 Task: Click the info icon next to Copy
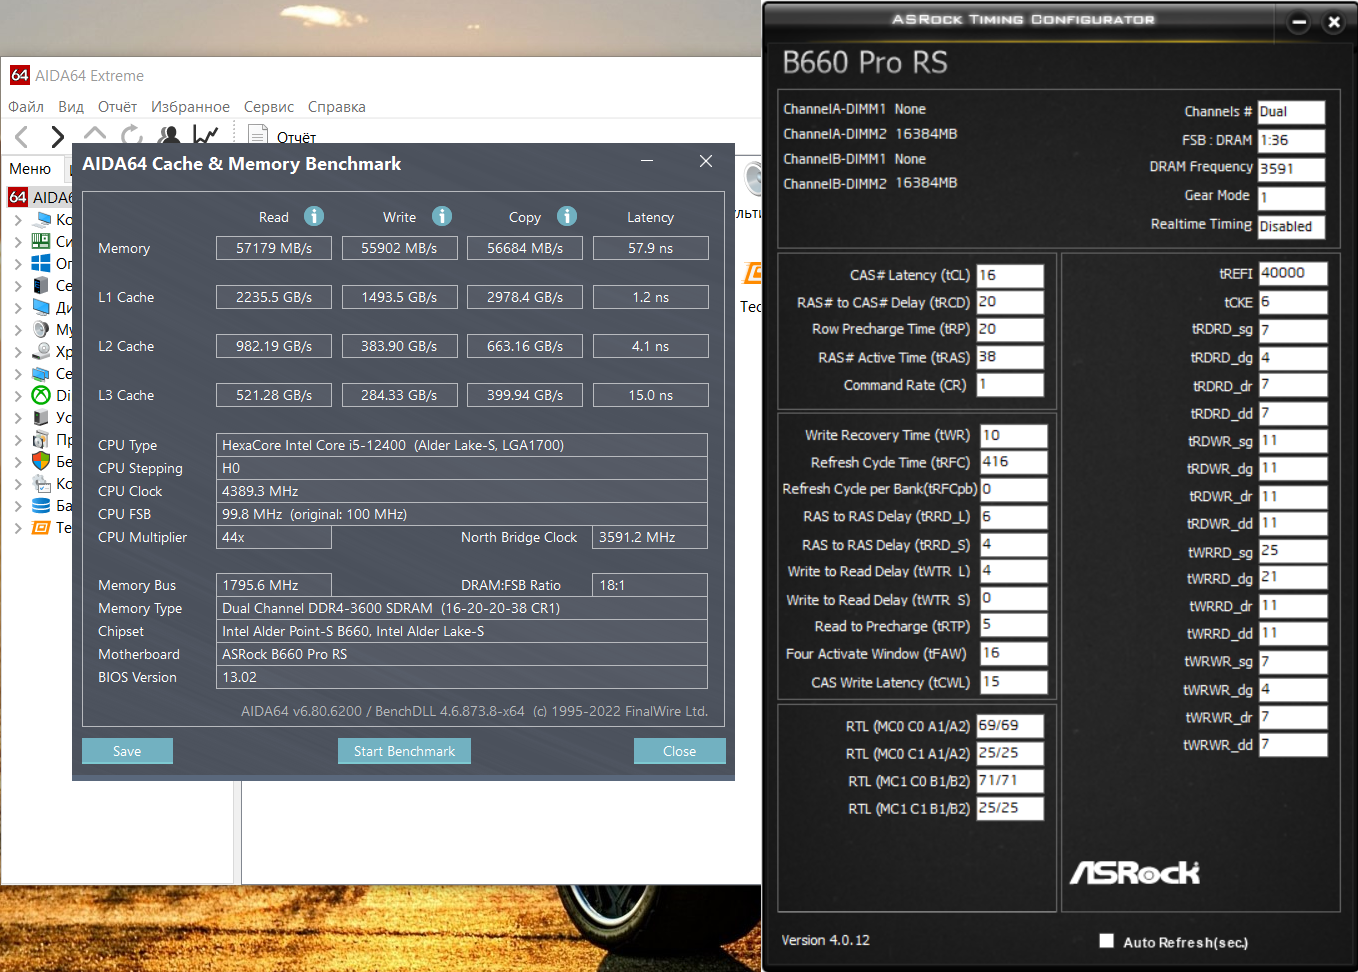[x=567, y=216]
